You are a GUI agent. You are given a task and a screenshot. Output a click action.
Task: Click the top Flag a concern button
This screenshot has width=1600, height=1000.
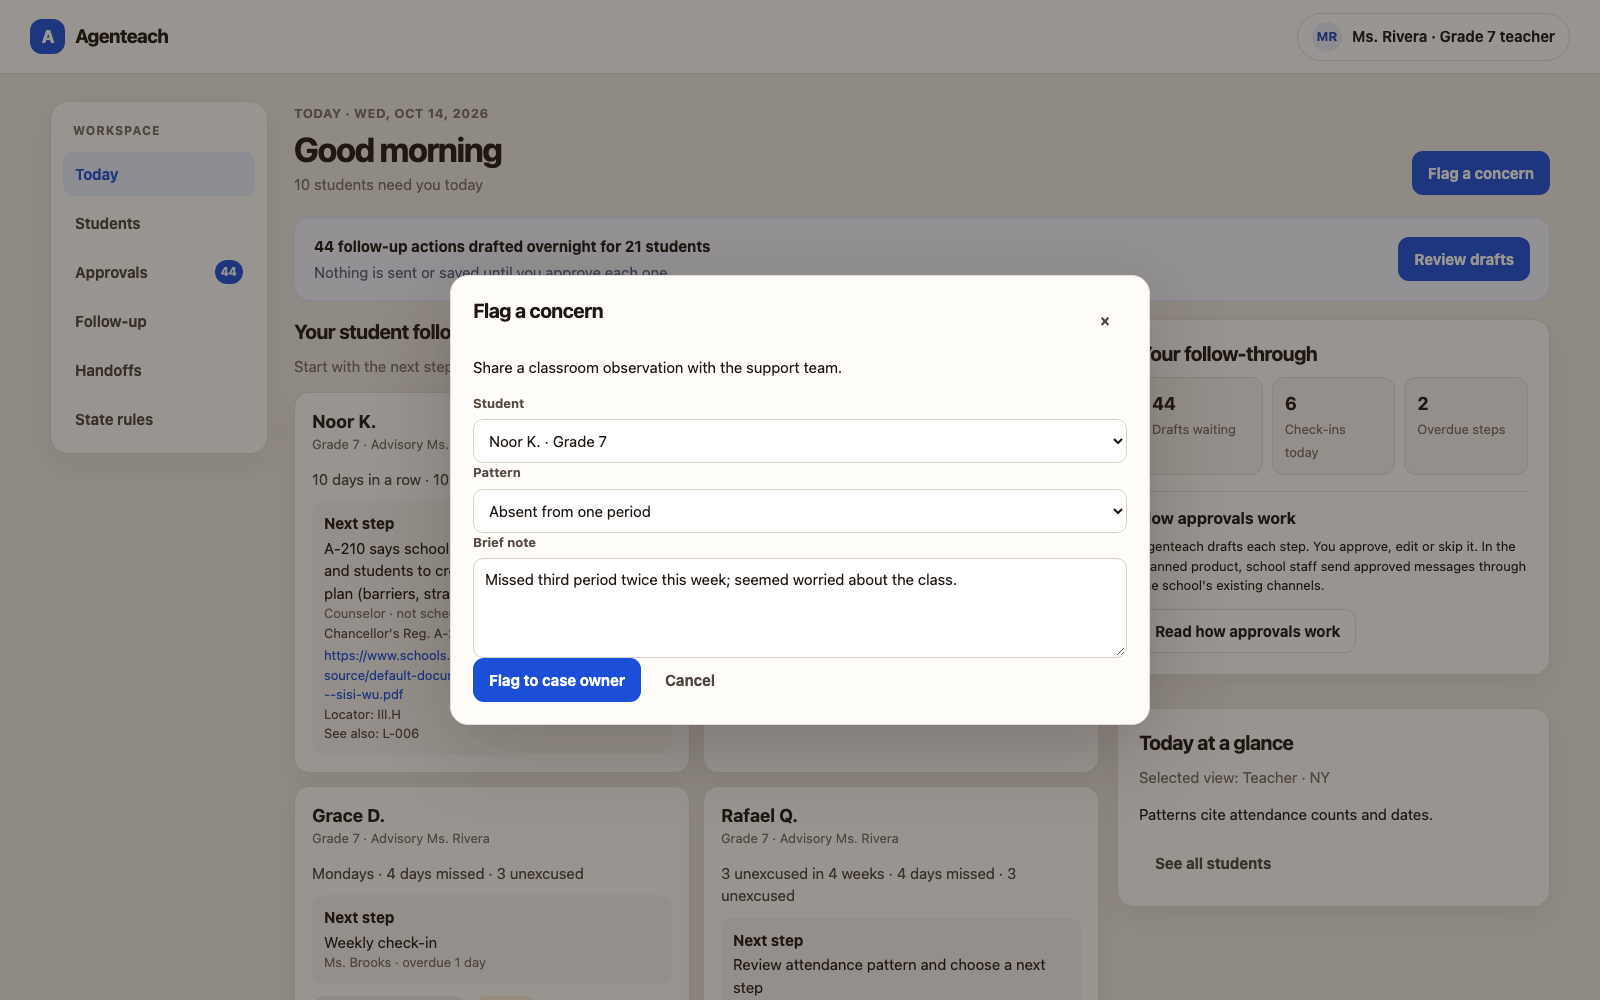click(x=1481, y=173)
